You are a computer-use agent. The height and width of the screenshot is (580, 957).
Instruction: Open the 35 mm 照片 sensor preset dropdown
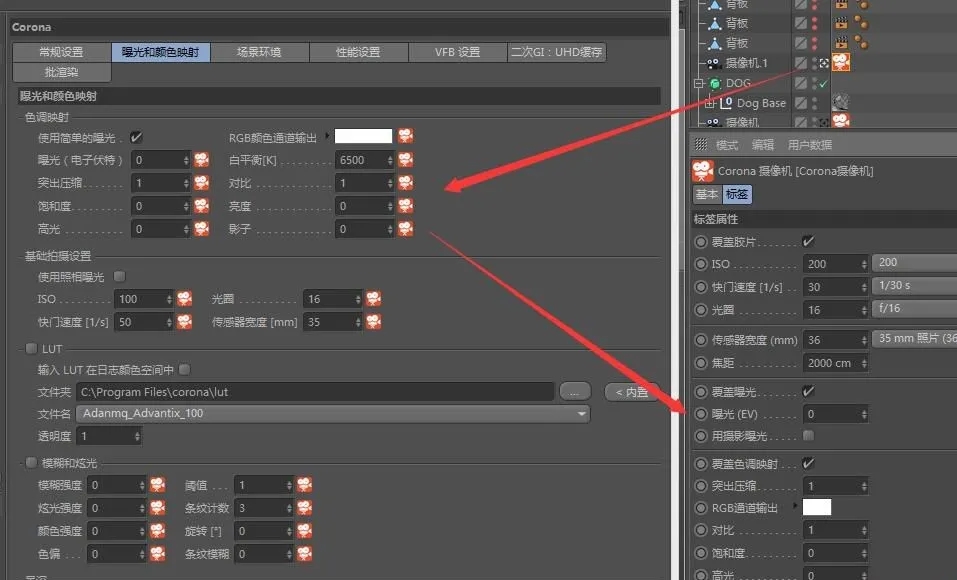click(914, 338)
